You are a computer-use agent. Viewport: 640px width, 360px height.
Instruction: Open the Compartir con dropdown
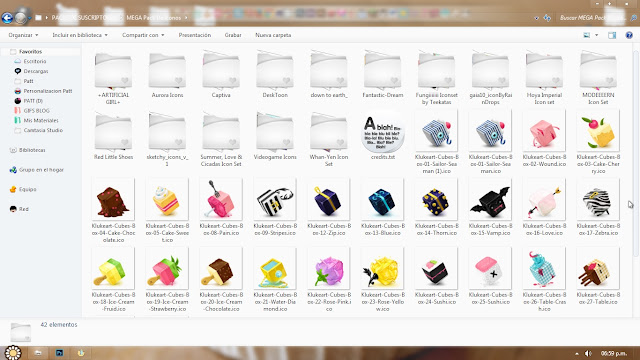click(143, 35)
